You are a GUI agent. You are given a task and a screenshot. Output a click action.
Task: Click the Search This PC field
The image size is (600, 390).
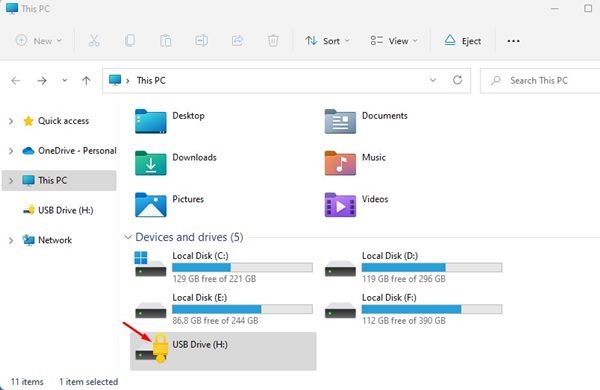click(x=540, y=80)
